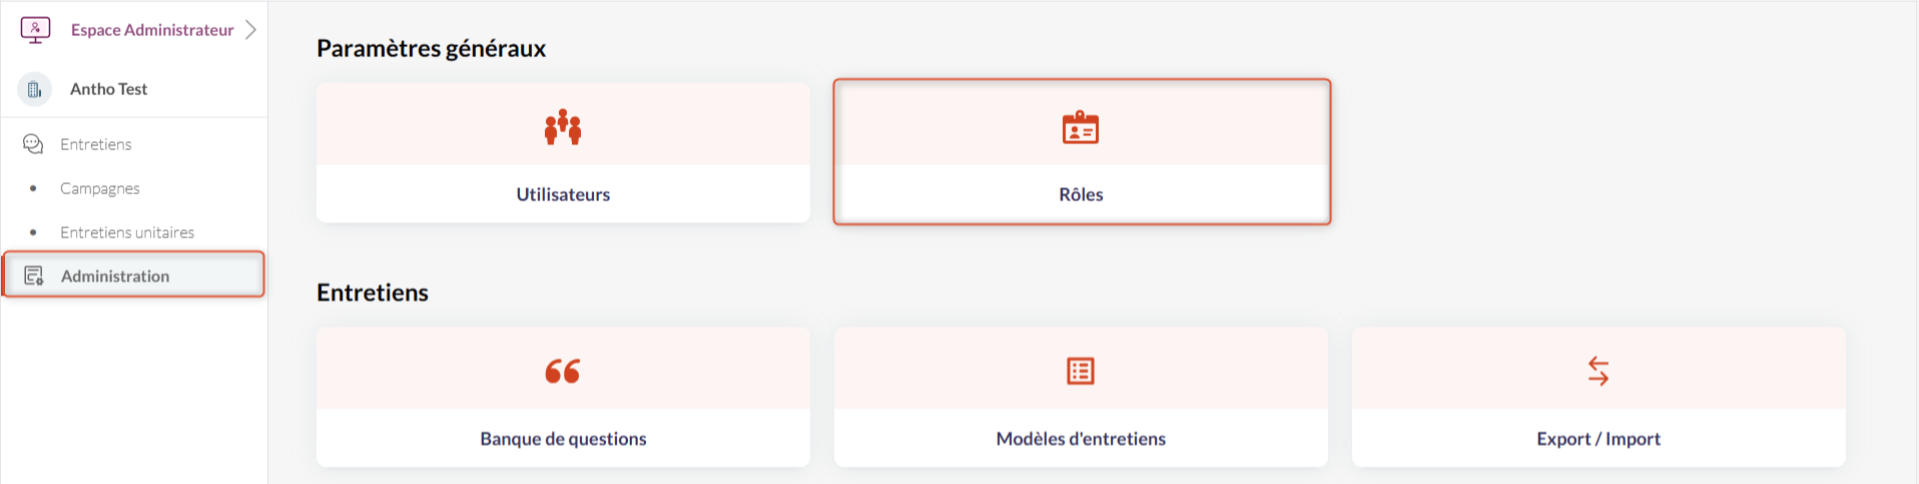Click the Banque de questions quote icon

coord(563,371)
